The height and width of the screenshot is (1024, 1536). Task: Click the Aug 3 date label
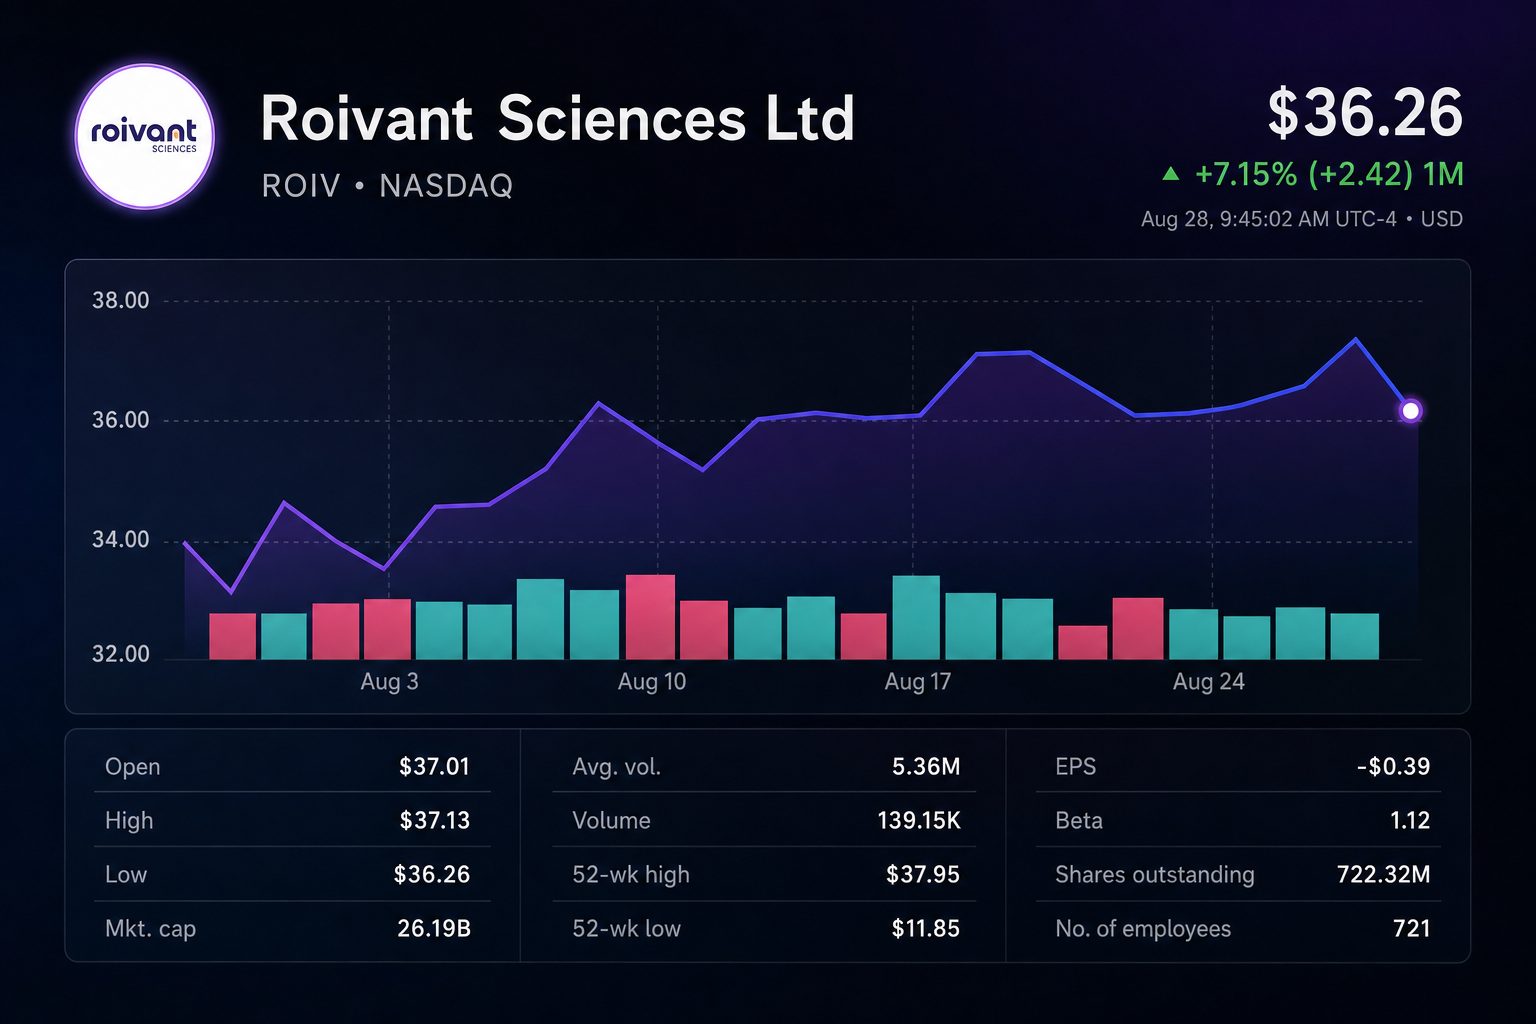389,682
